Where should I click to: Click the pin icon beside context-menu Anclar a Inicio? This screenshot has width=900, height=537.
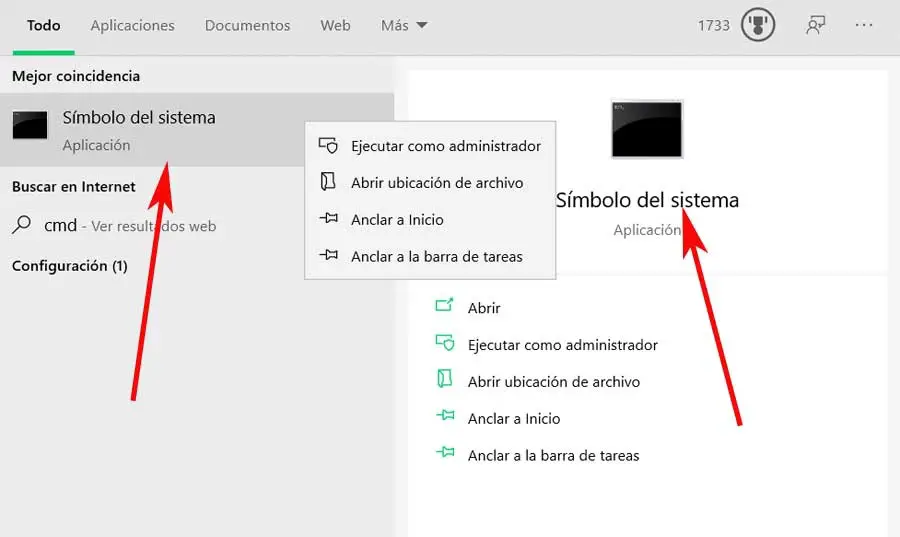(x=328, y=218)
